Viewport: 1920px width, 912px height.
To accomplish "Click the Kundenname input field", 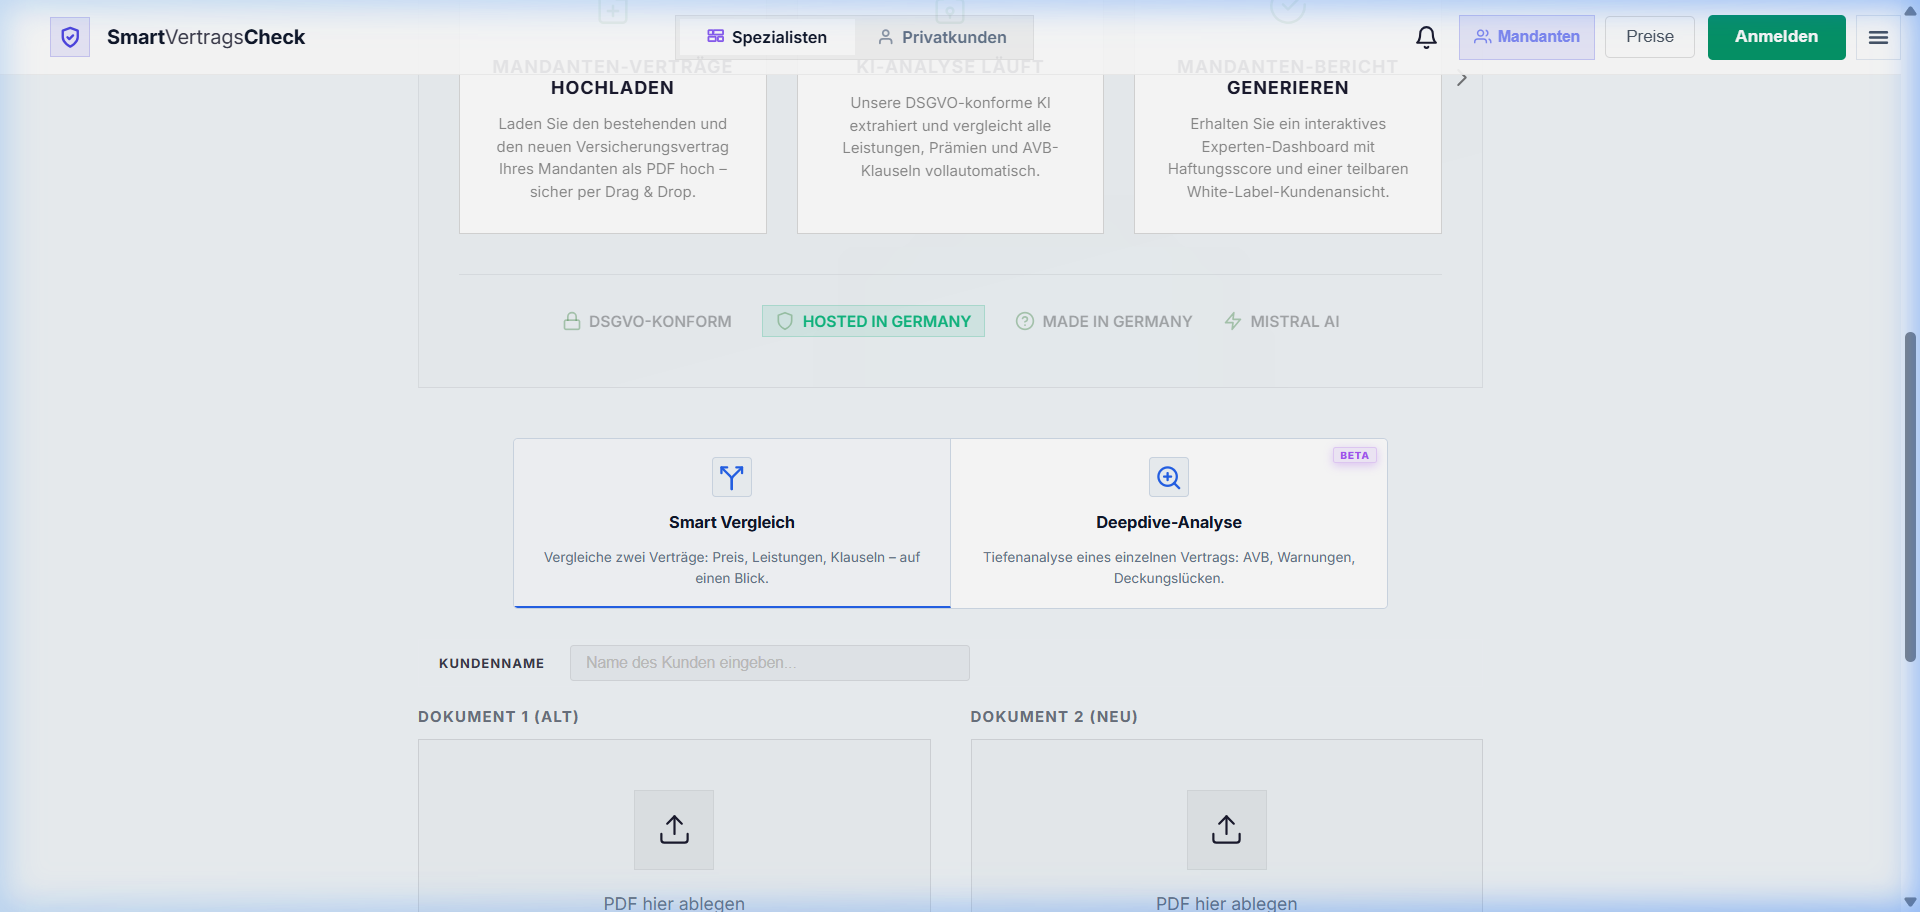I will coord(768,662).
